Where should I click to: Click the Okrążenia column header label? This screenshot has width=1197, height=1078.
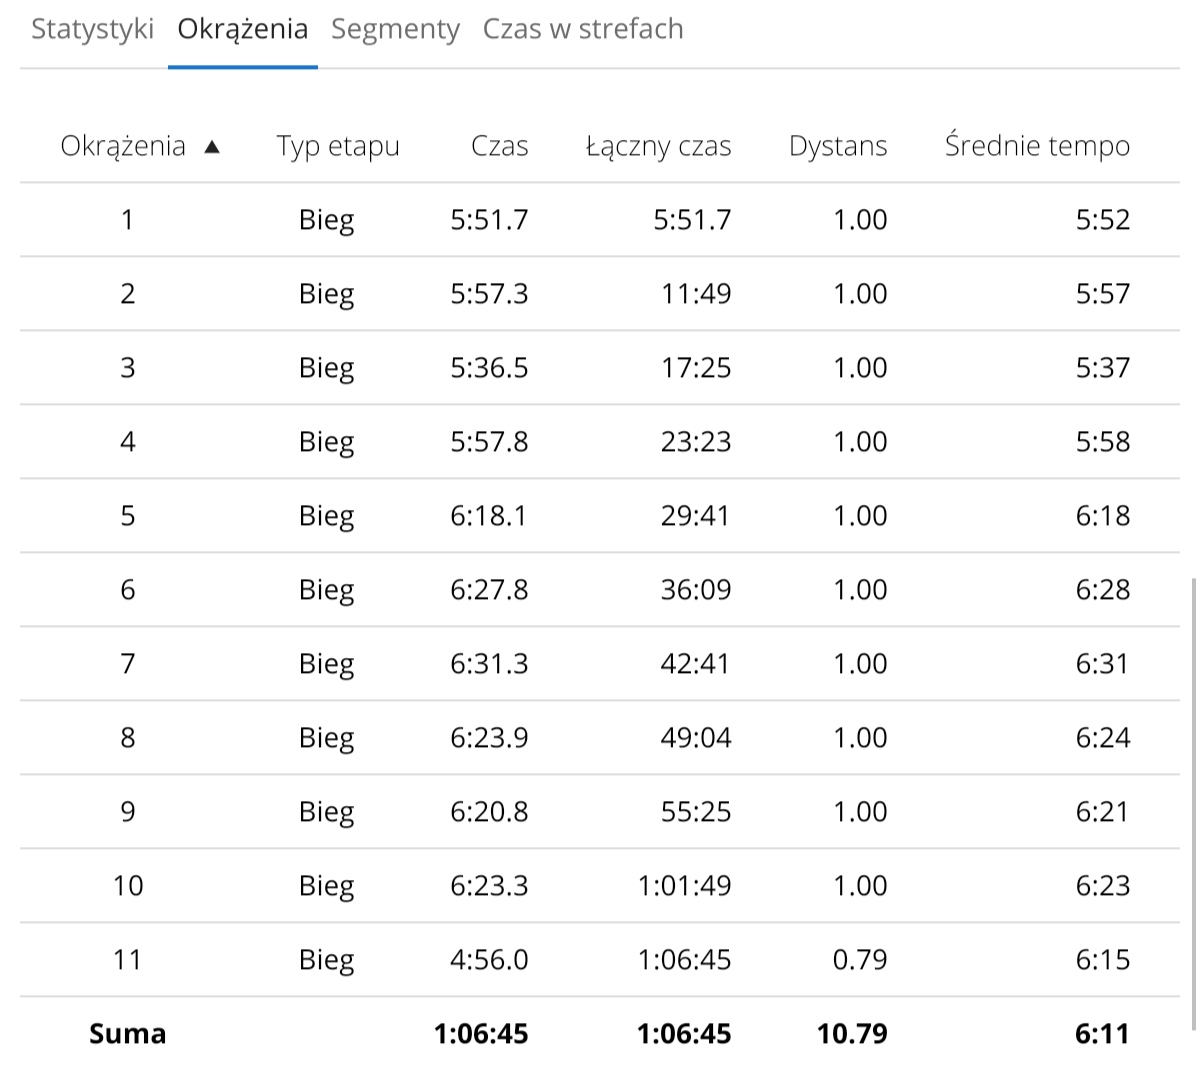point(123,147)
